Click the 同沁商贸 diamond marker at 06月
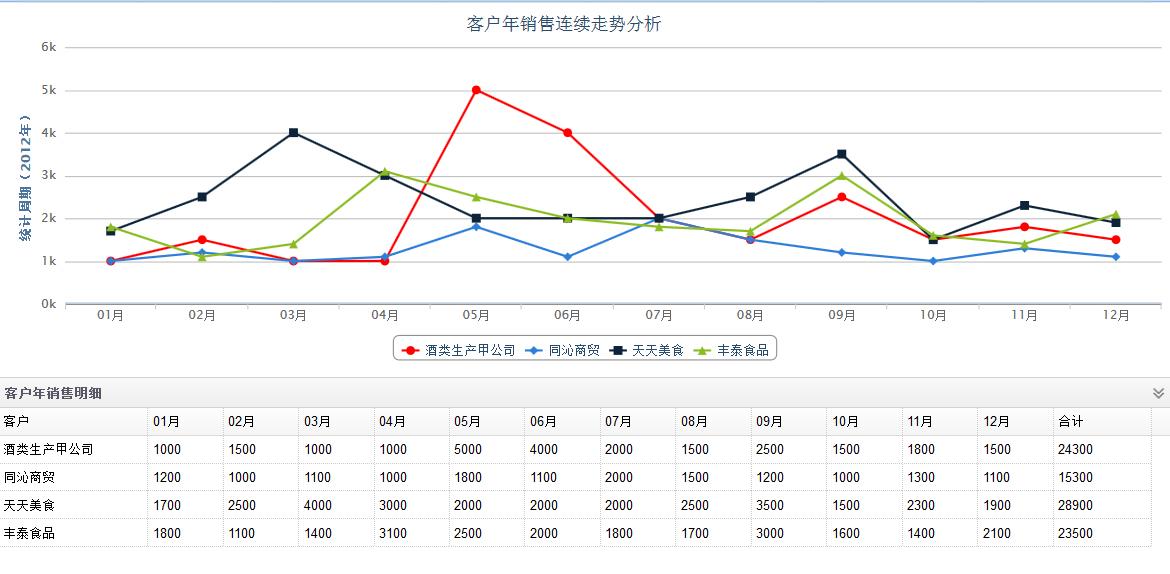1170x574 pixels. click(x=567, y=257)
